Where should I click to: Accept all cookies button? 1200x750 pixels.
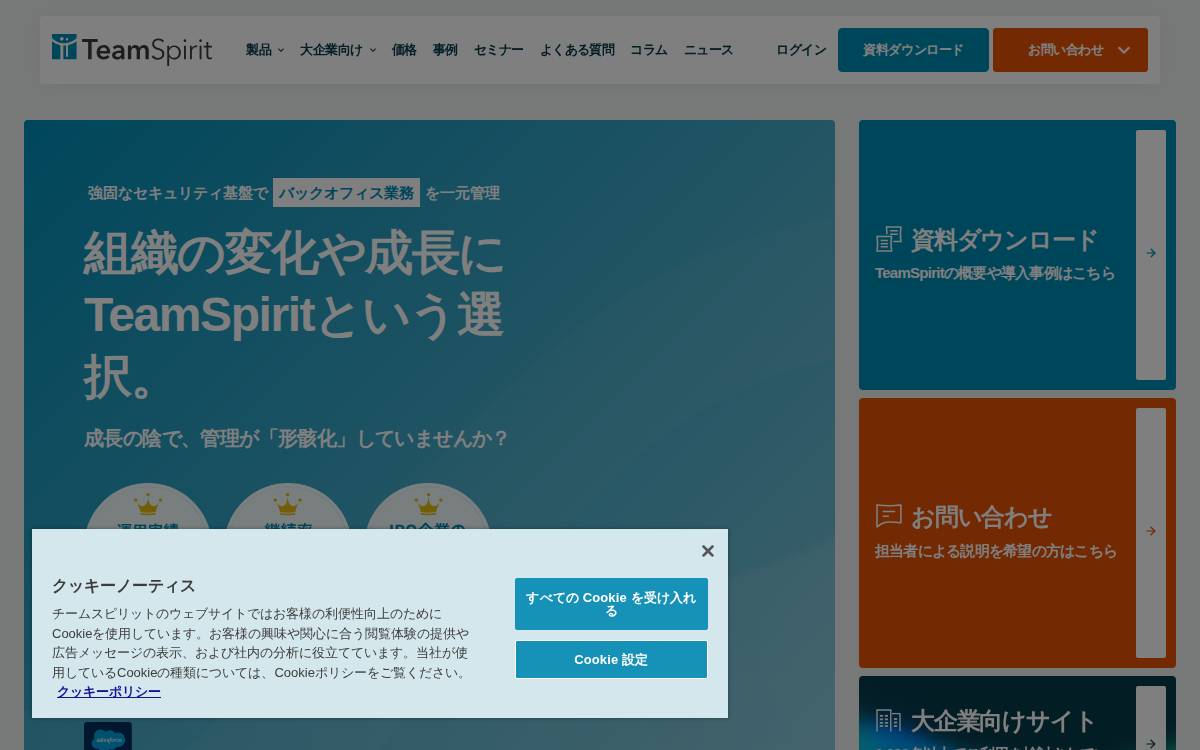pos(611,604)
